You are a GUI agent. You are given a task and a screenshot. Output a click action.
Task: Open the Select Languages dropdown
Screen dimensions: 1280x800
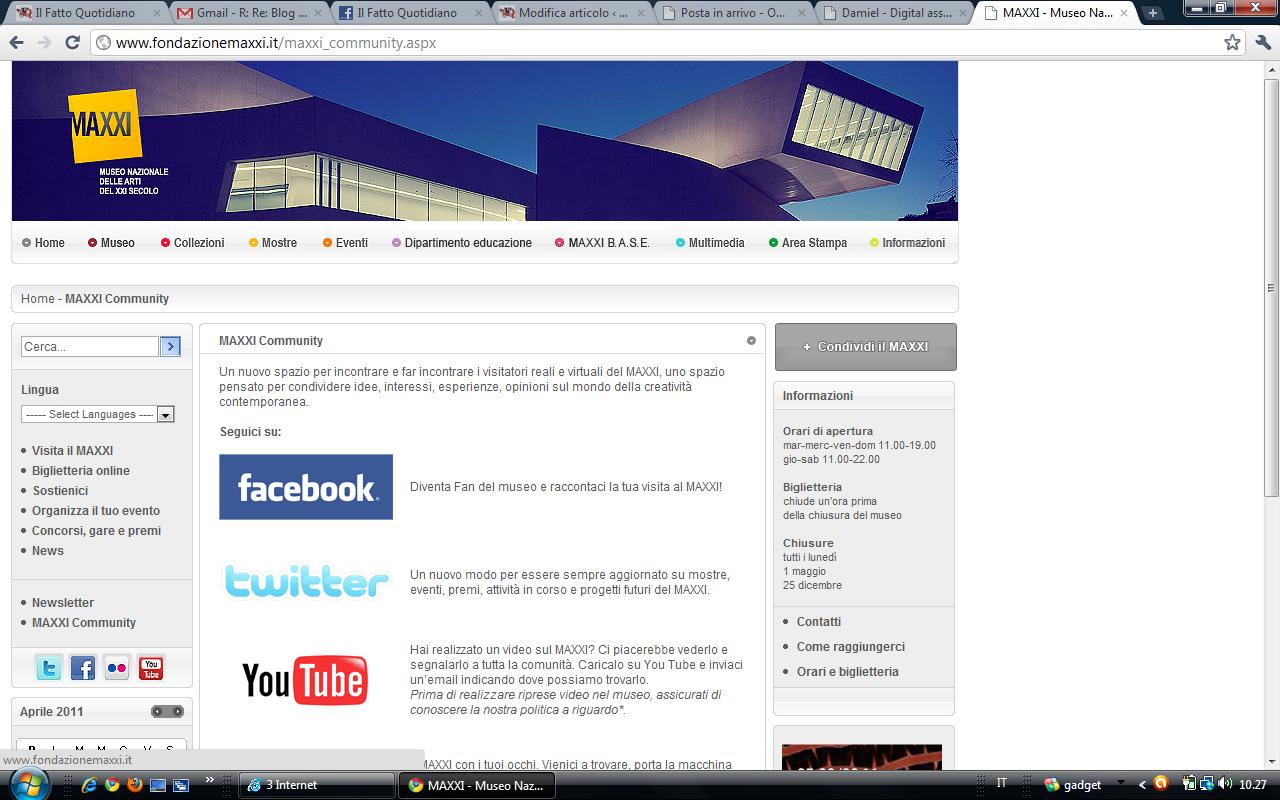point(98,414)
